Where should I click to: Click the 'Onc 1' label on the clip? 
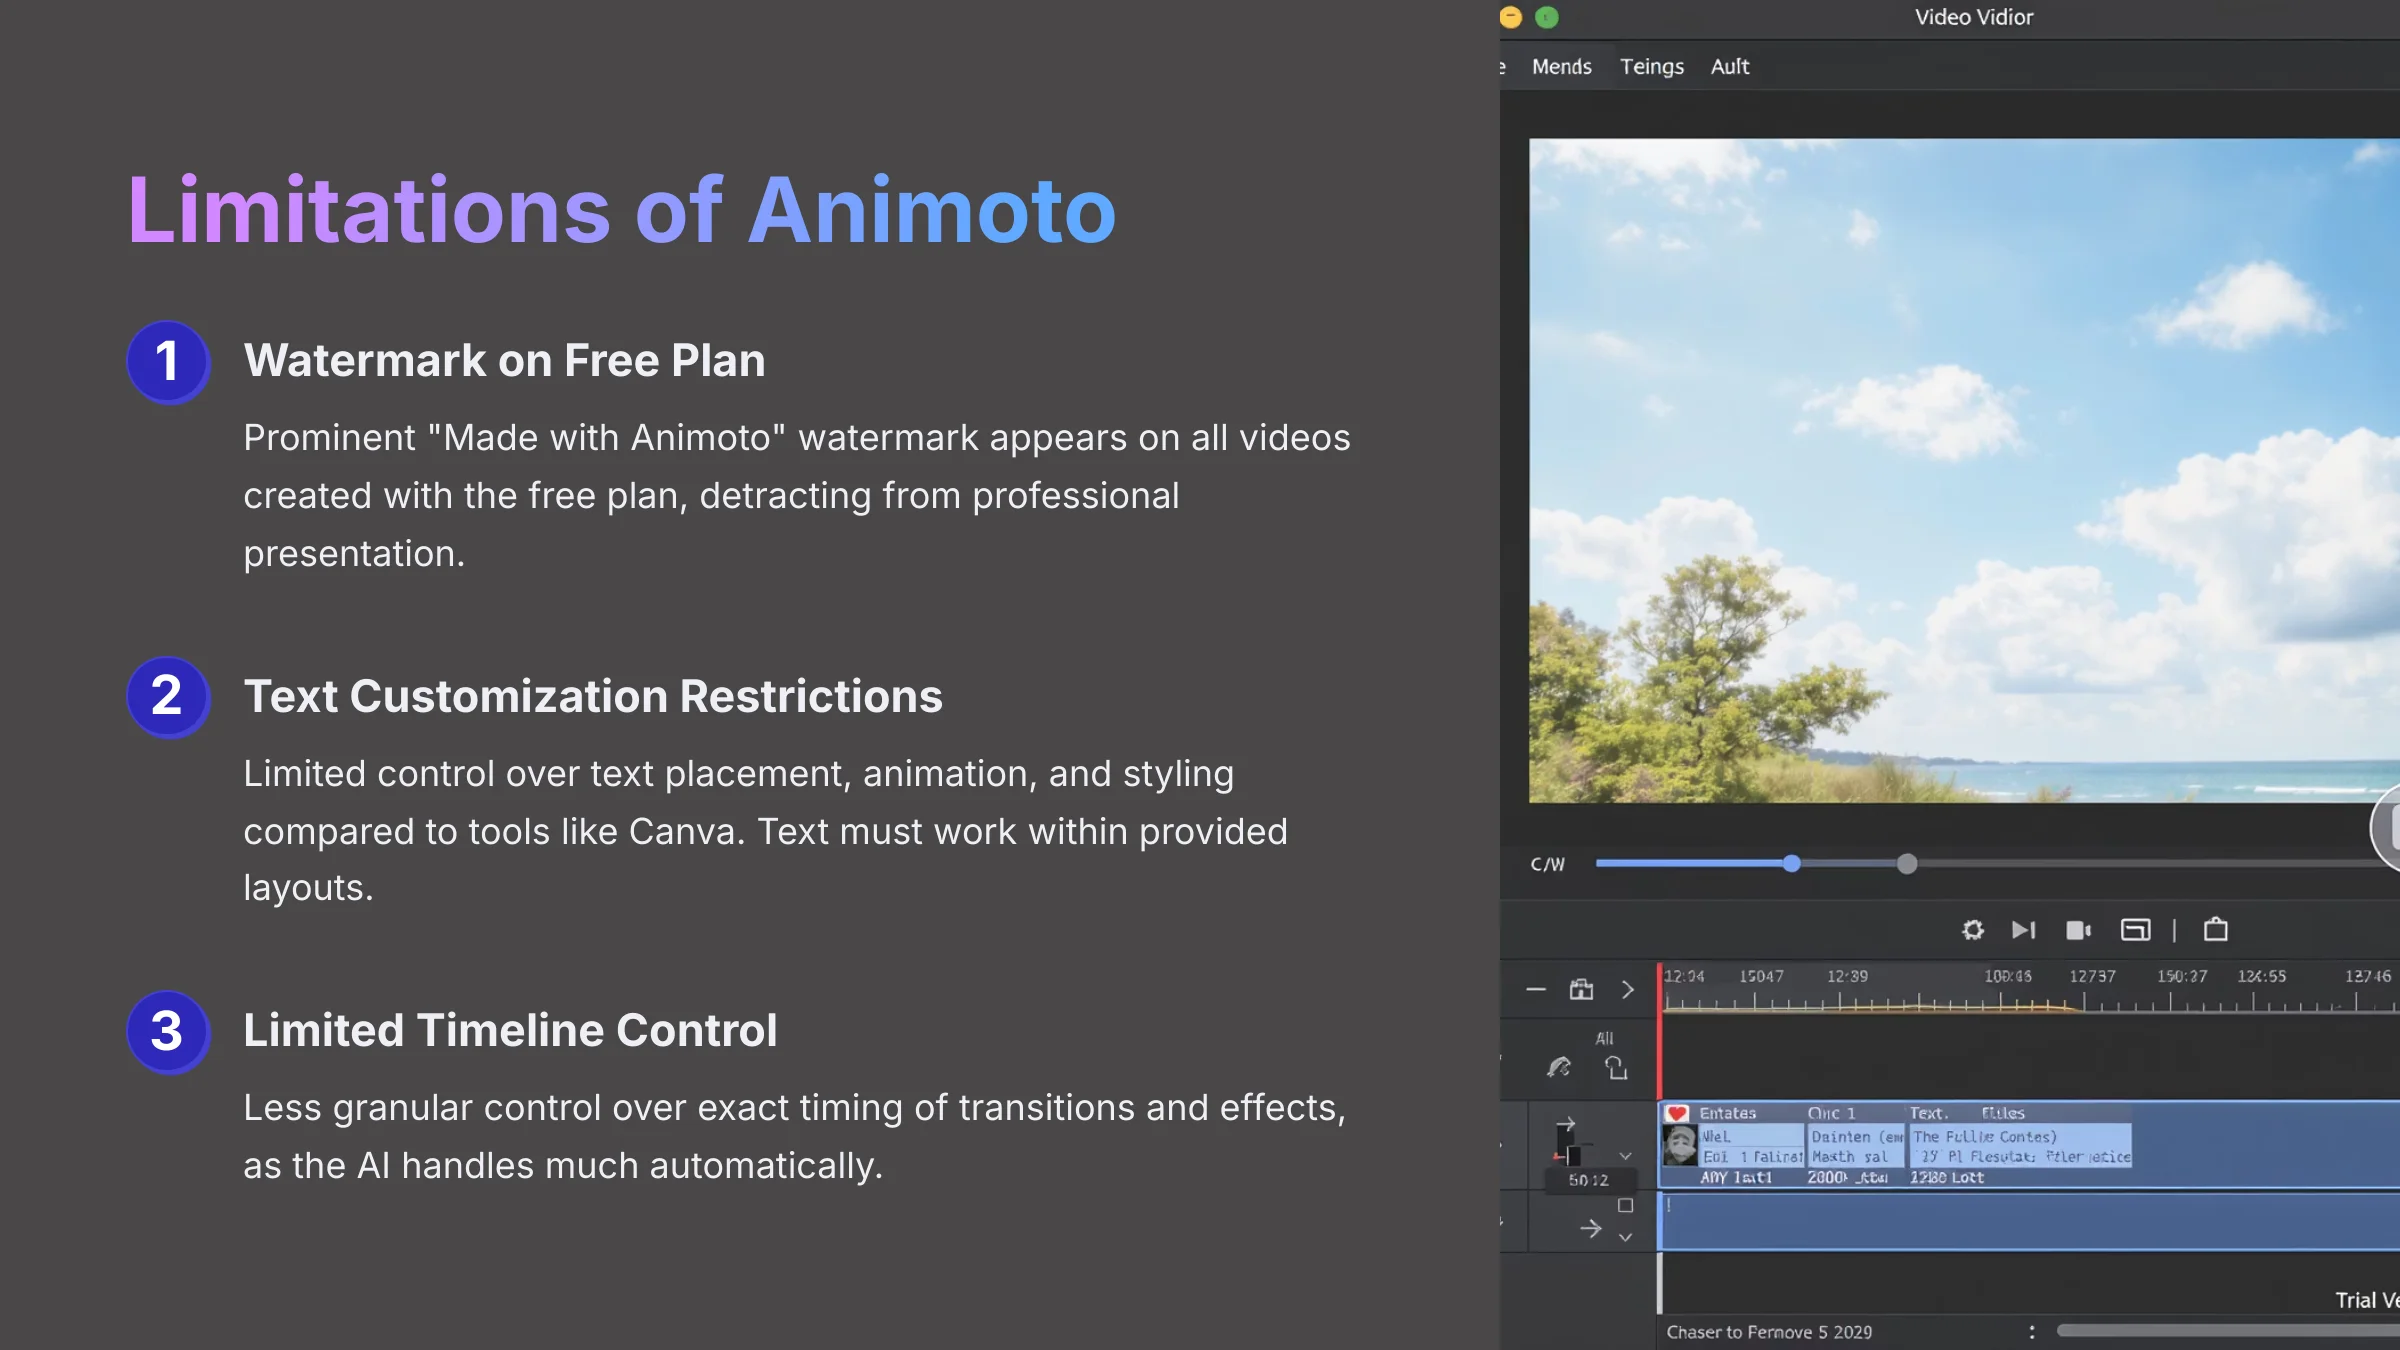1831,1113
